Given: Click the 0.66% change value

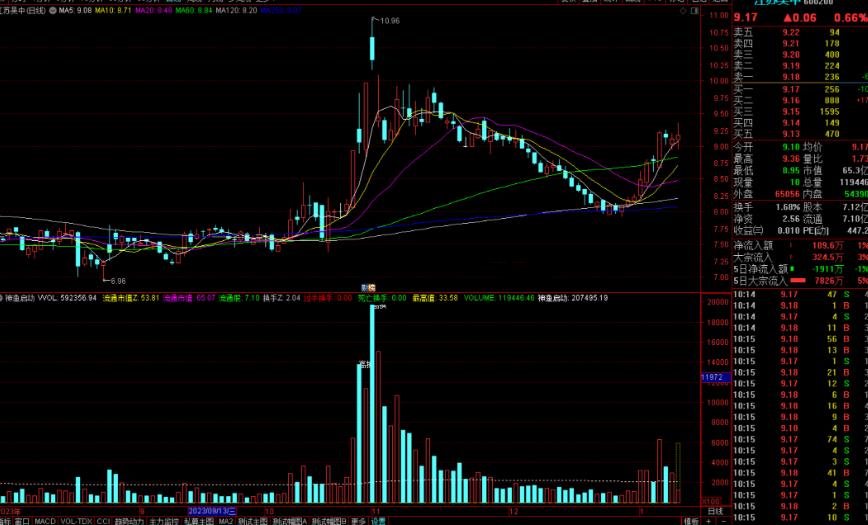Looking at the screenshot, I should (x=851, y=18).
